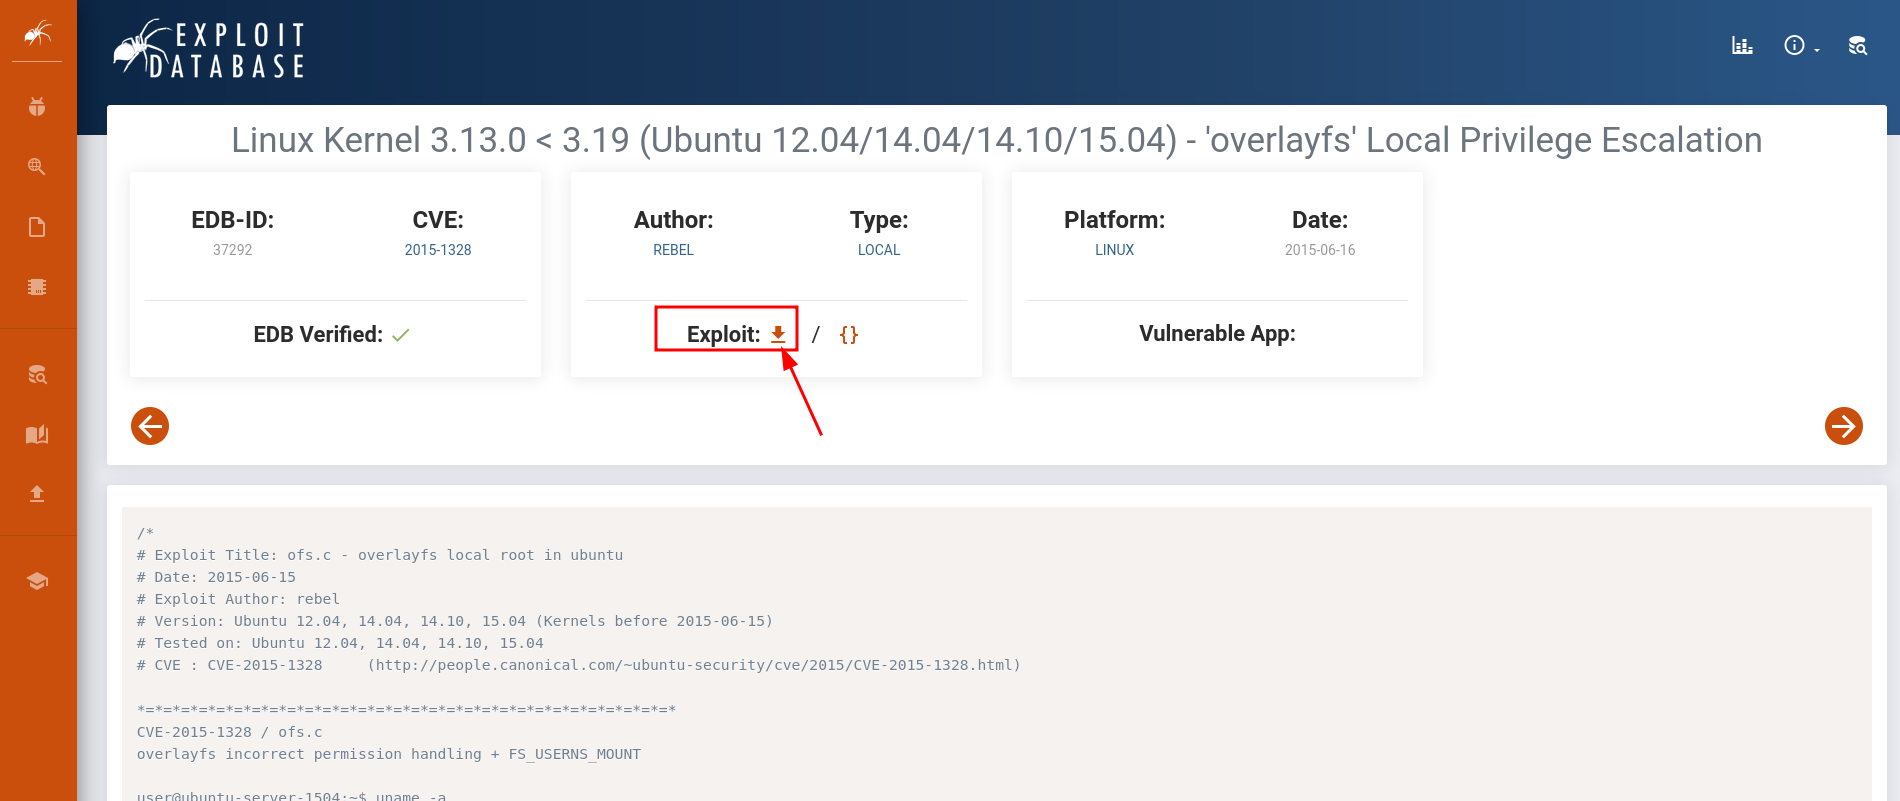Download the exploit via the download icon
The width and height of the screenshot is (1900, 801).
click(778, 335)
